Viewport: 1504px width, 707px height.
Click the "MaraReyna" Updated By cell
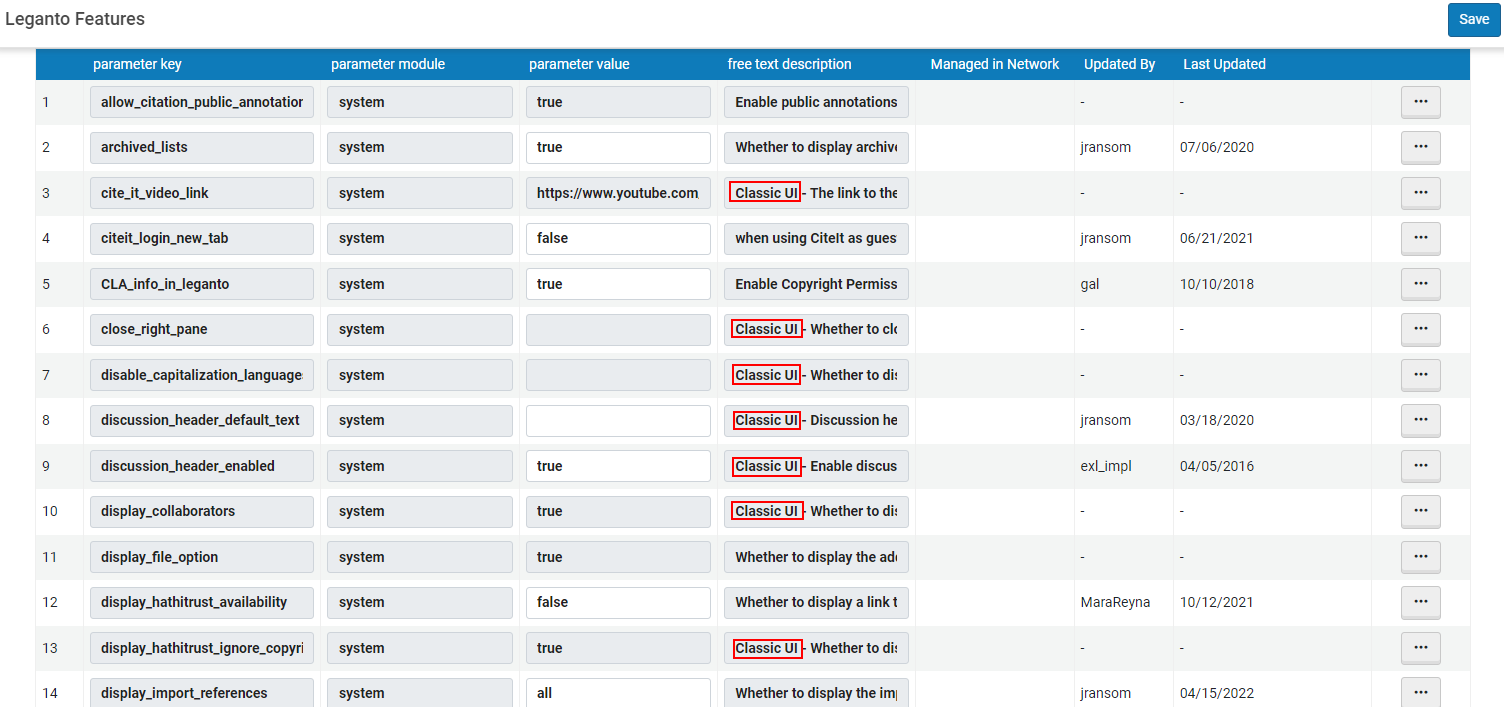click(x=1115, y=602)
